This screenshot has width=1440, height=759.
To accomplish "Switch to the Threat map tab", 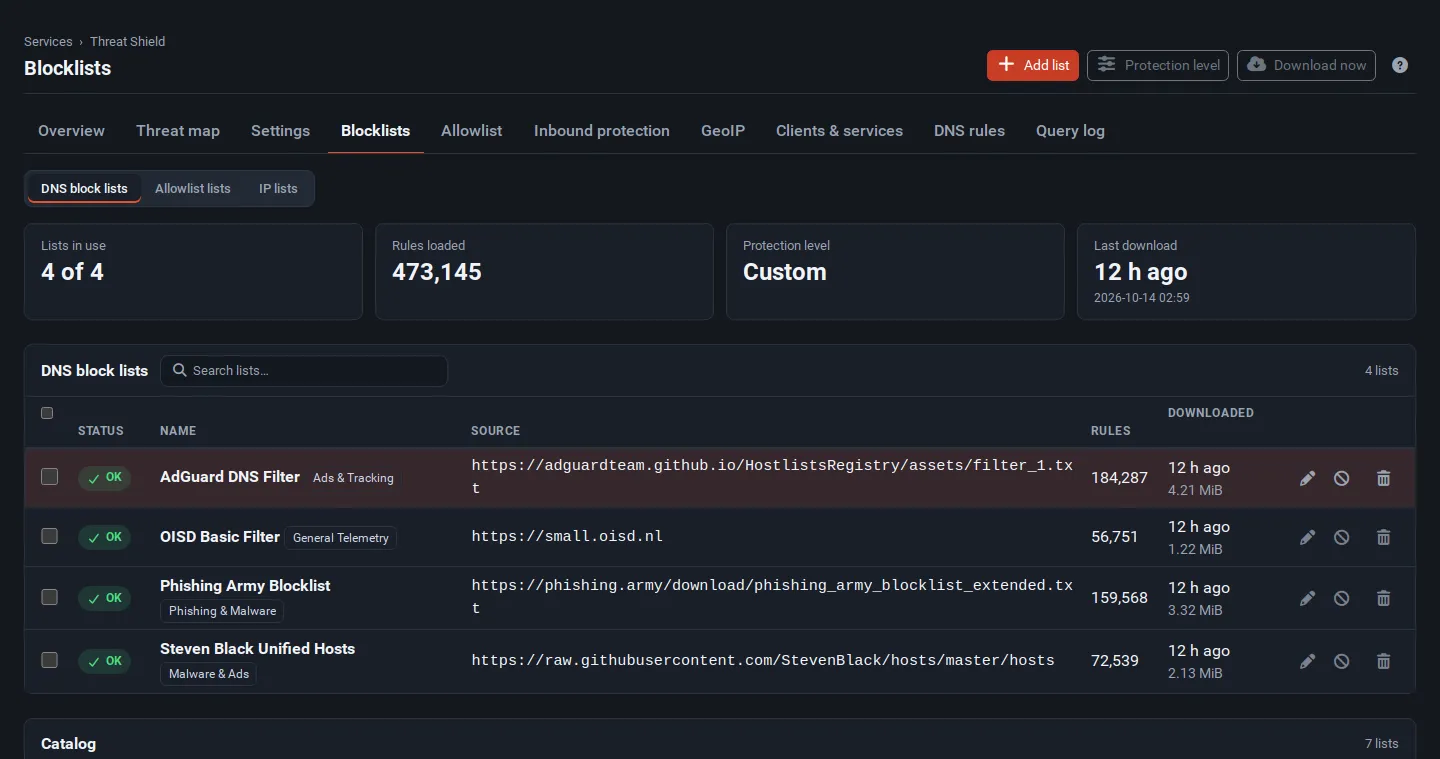I will (178, 131).
